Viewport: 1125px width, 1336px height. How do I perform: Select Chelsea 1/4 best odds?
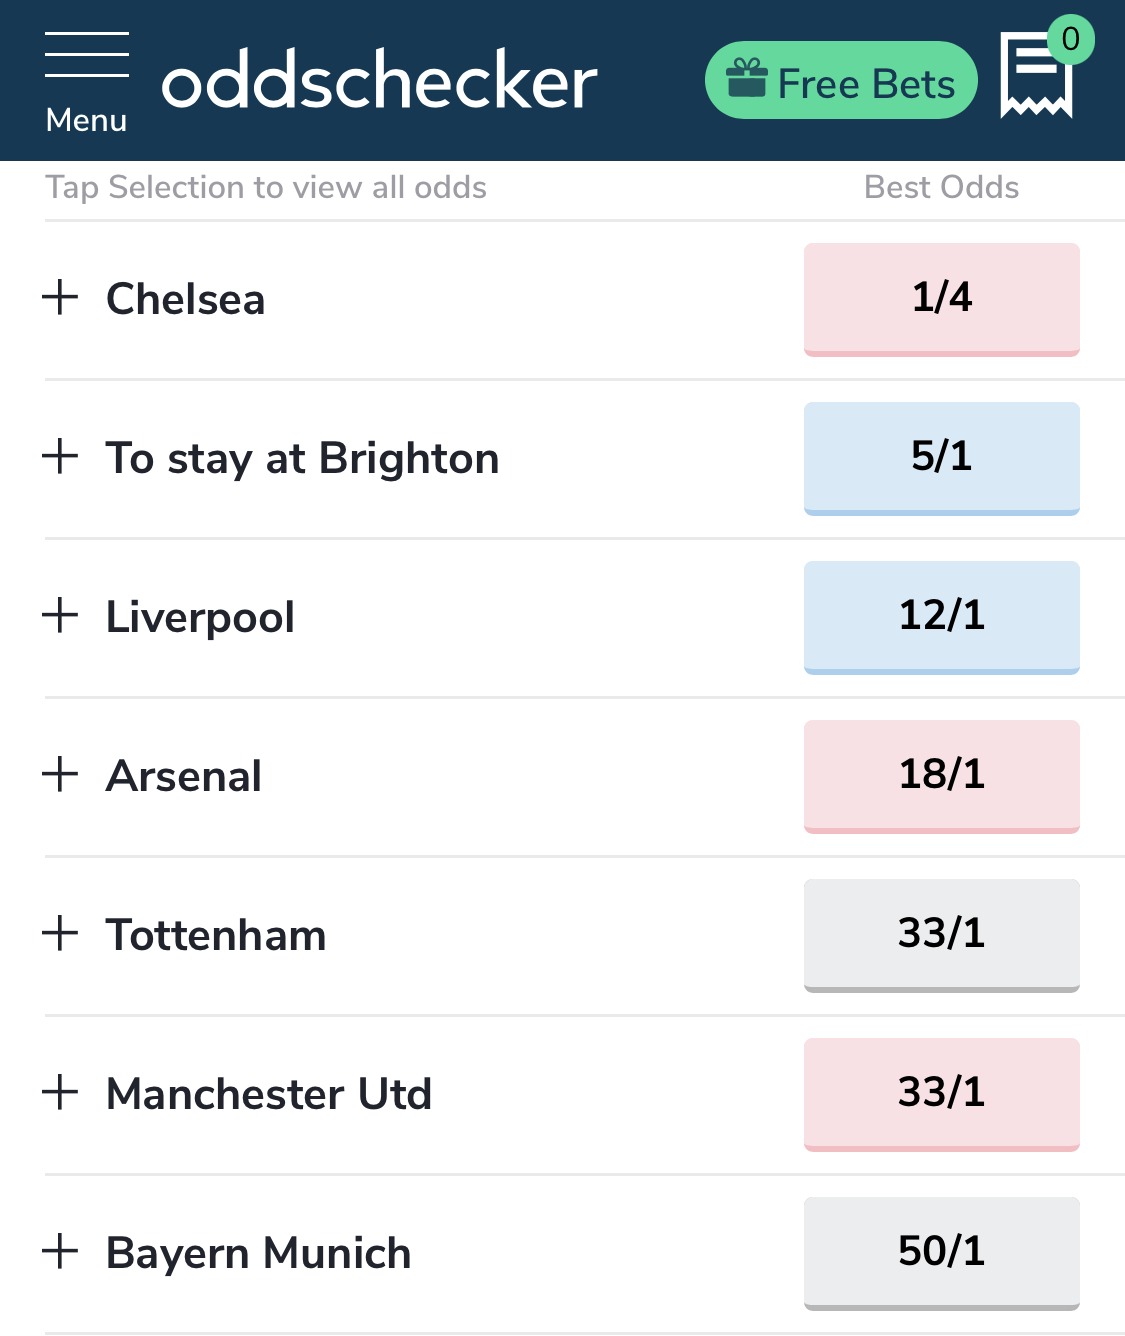coord(942,299)
